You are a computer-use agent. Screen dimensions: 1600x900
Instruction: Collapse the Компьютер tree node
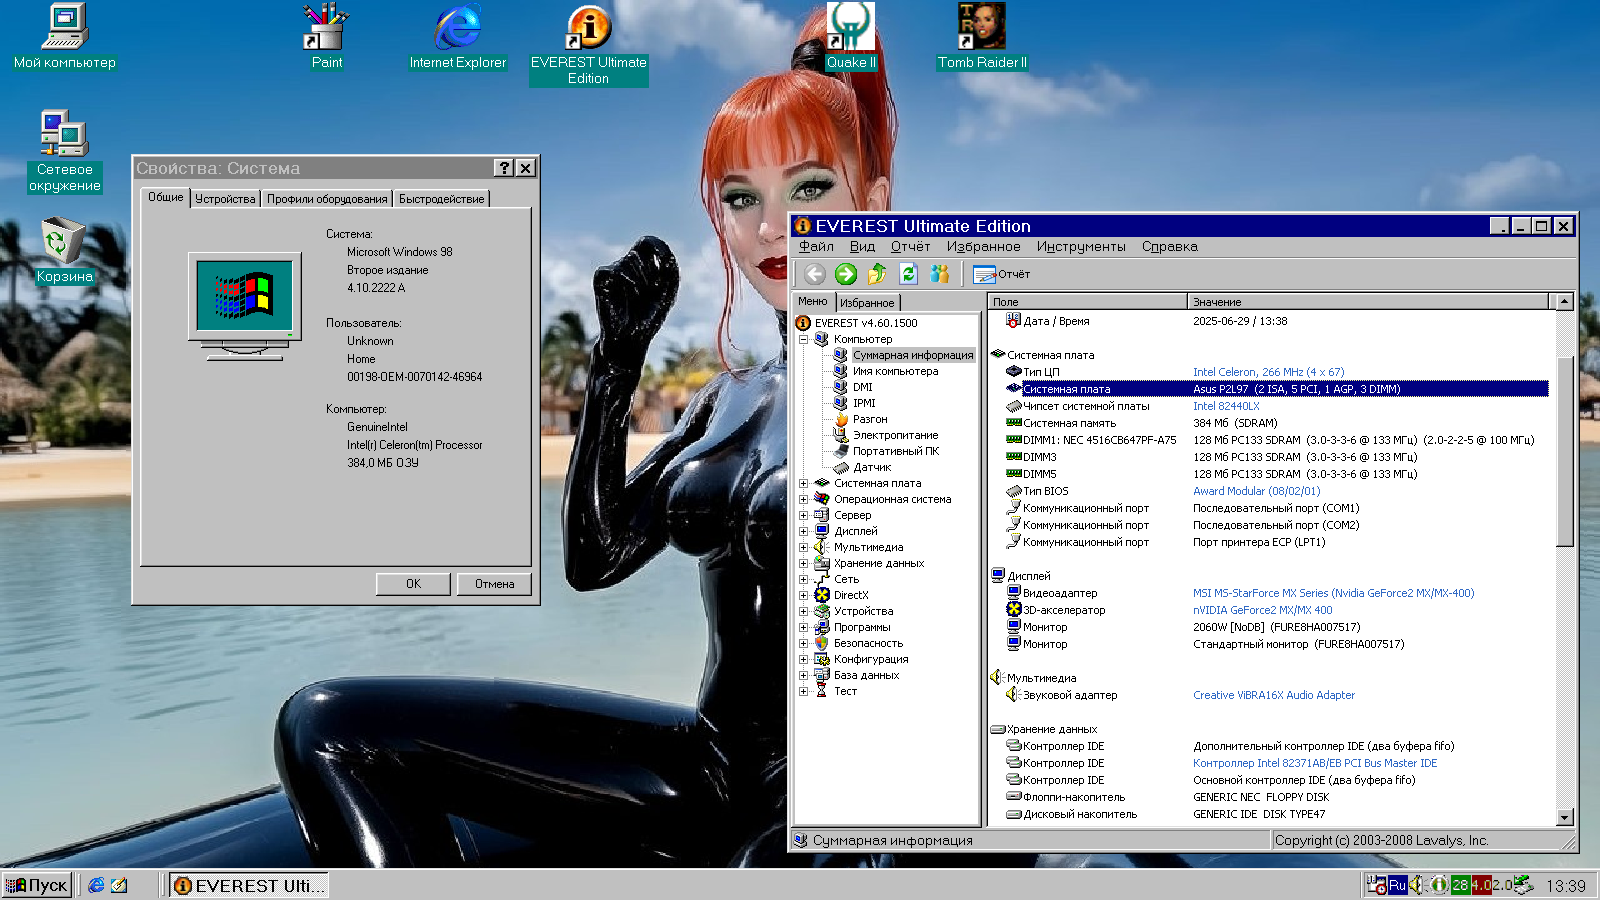pyautogui.click(x=803, y=339)
